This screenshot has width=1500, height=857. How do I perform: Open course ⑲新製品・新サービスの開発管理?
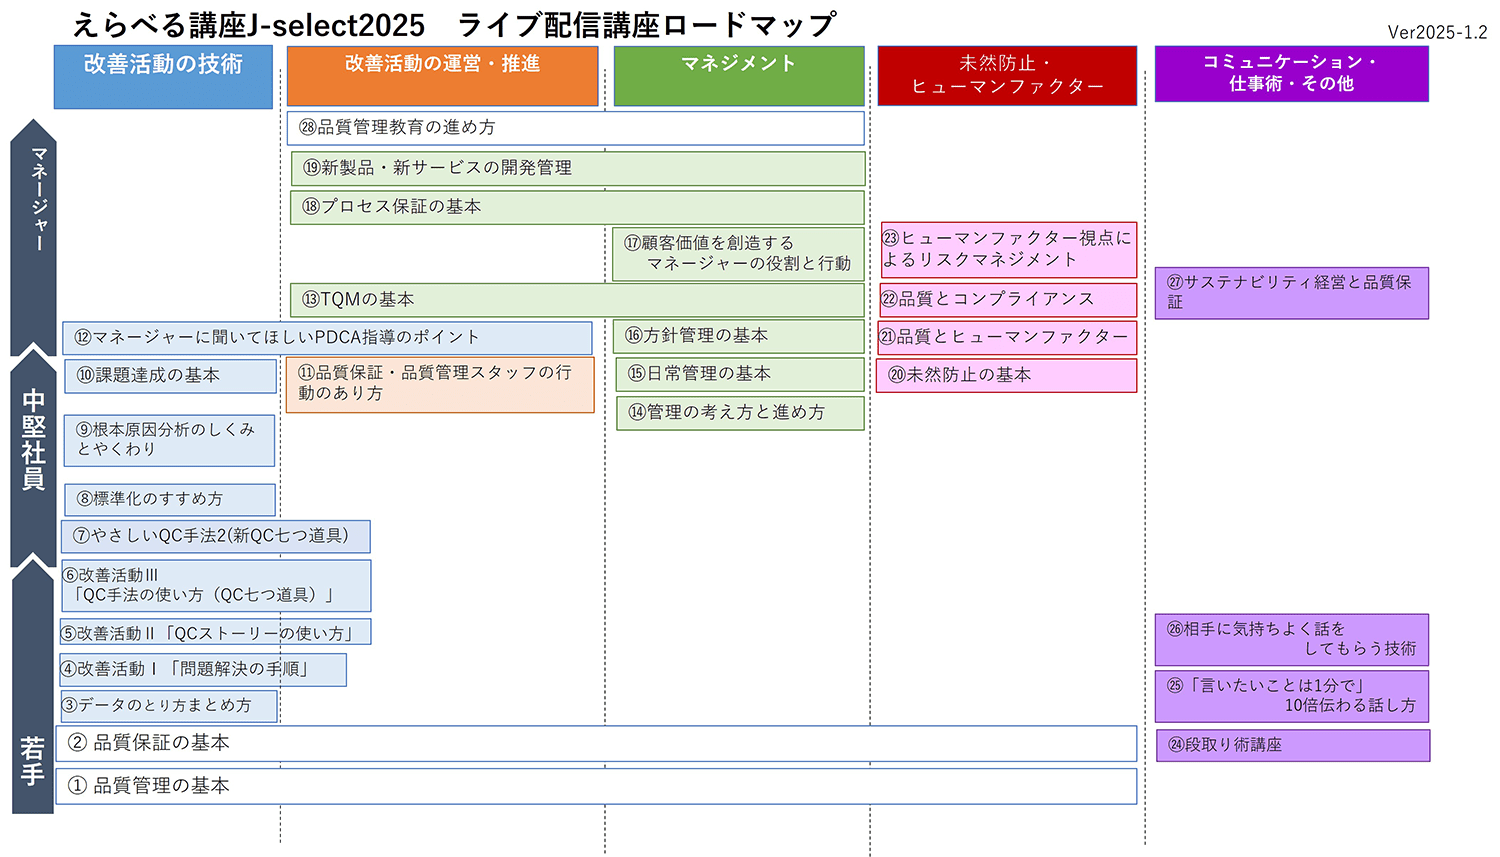(578, 168)
